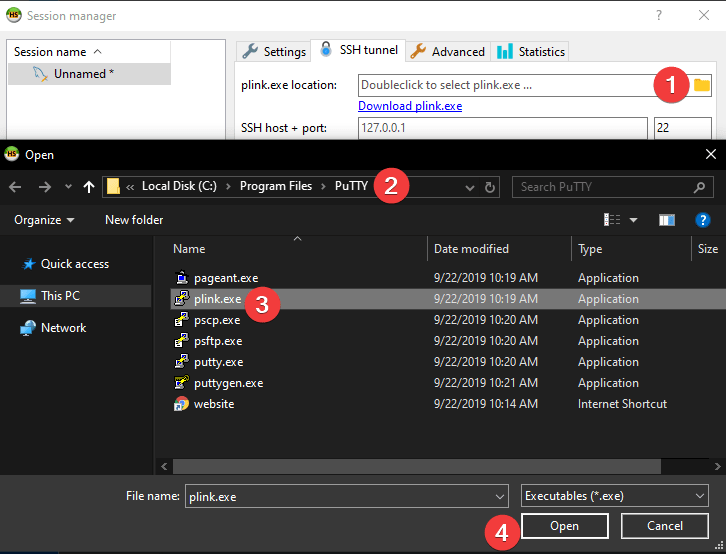726x554 pixels.
Task: Click the Up arrow navigation button
Action: click(x=89, y=187)
